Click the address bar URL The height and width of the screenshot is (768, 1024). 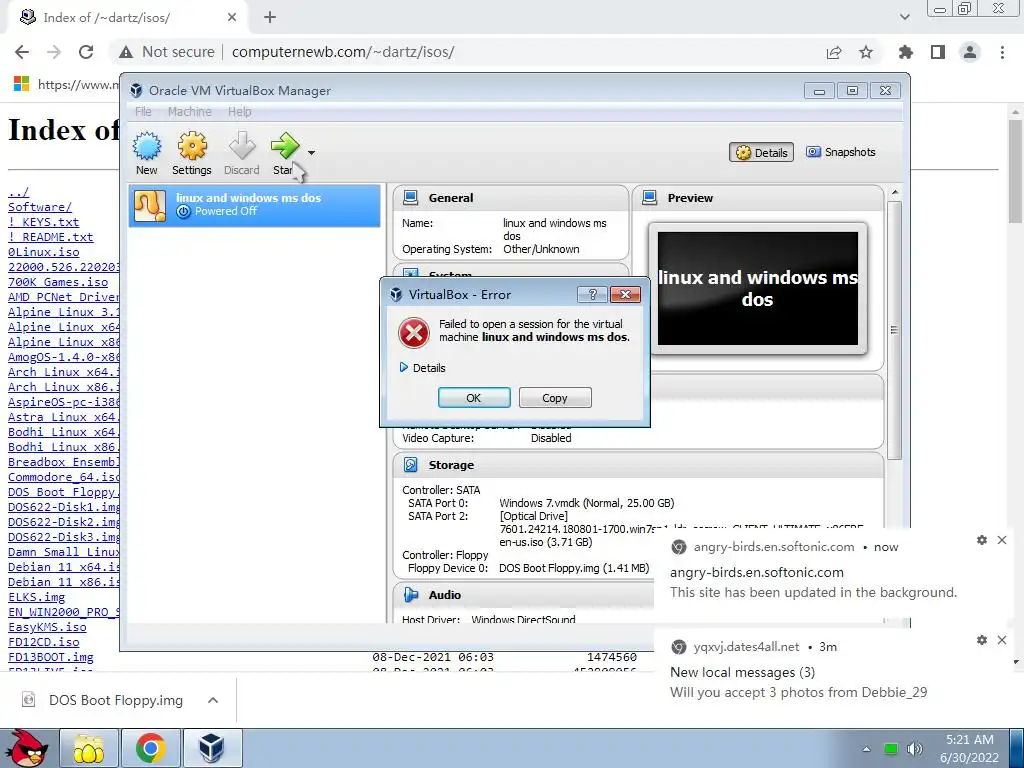coord(343,52)
